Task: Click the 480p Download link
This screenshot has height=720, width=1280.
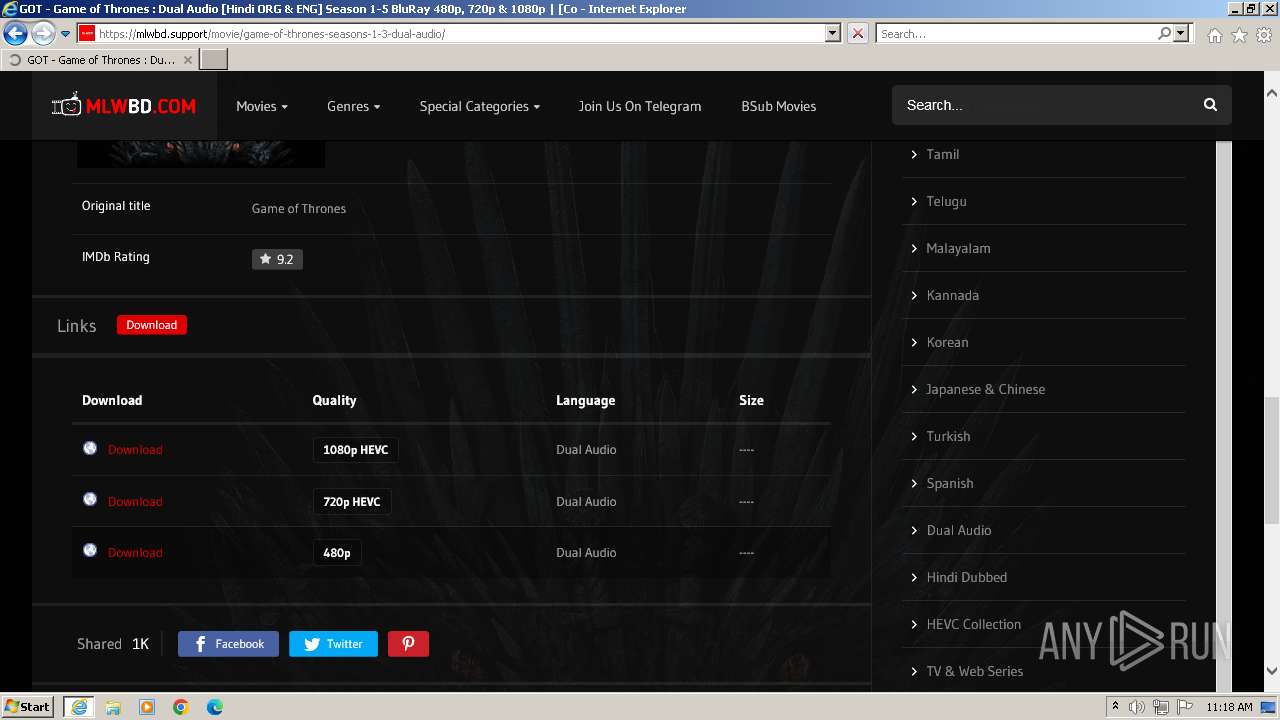Action: 135,553
